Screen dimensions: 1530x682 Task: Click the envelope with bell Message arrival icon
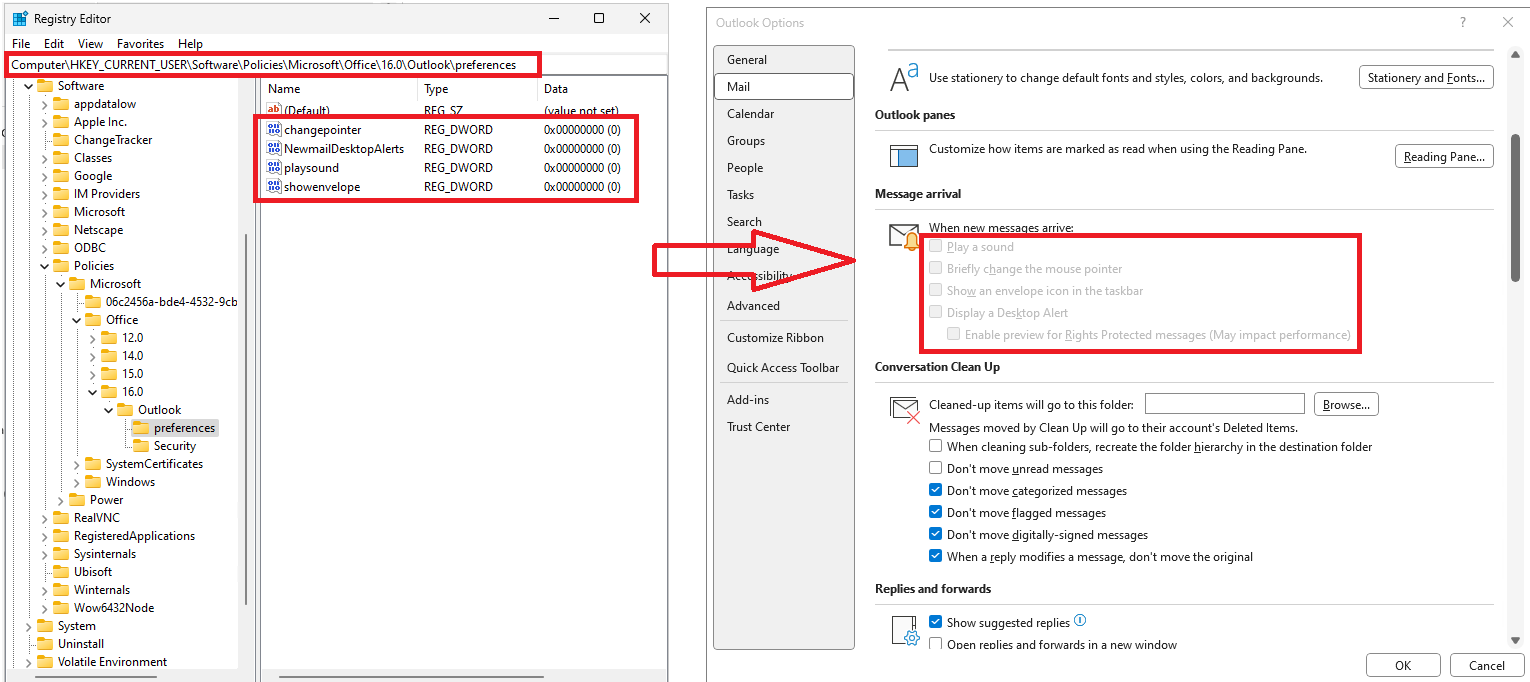coord(904,237)
